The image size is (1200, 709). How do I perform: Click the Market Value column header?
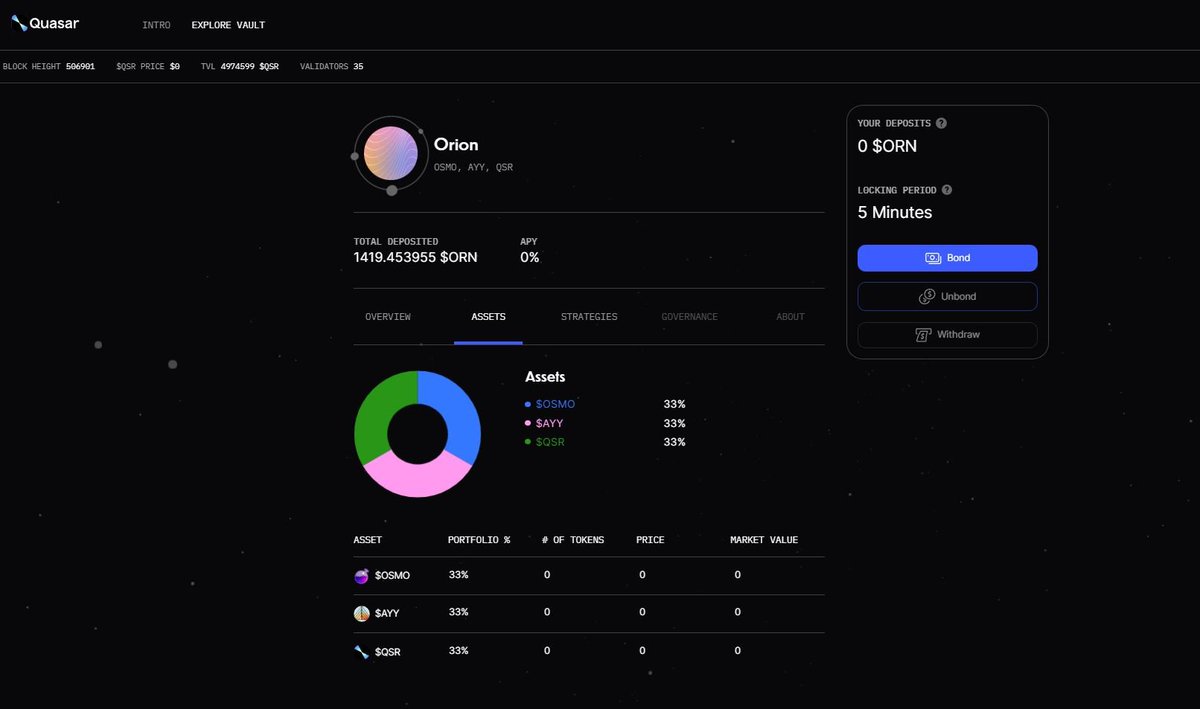(764, 540)
